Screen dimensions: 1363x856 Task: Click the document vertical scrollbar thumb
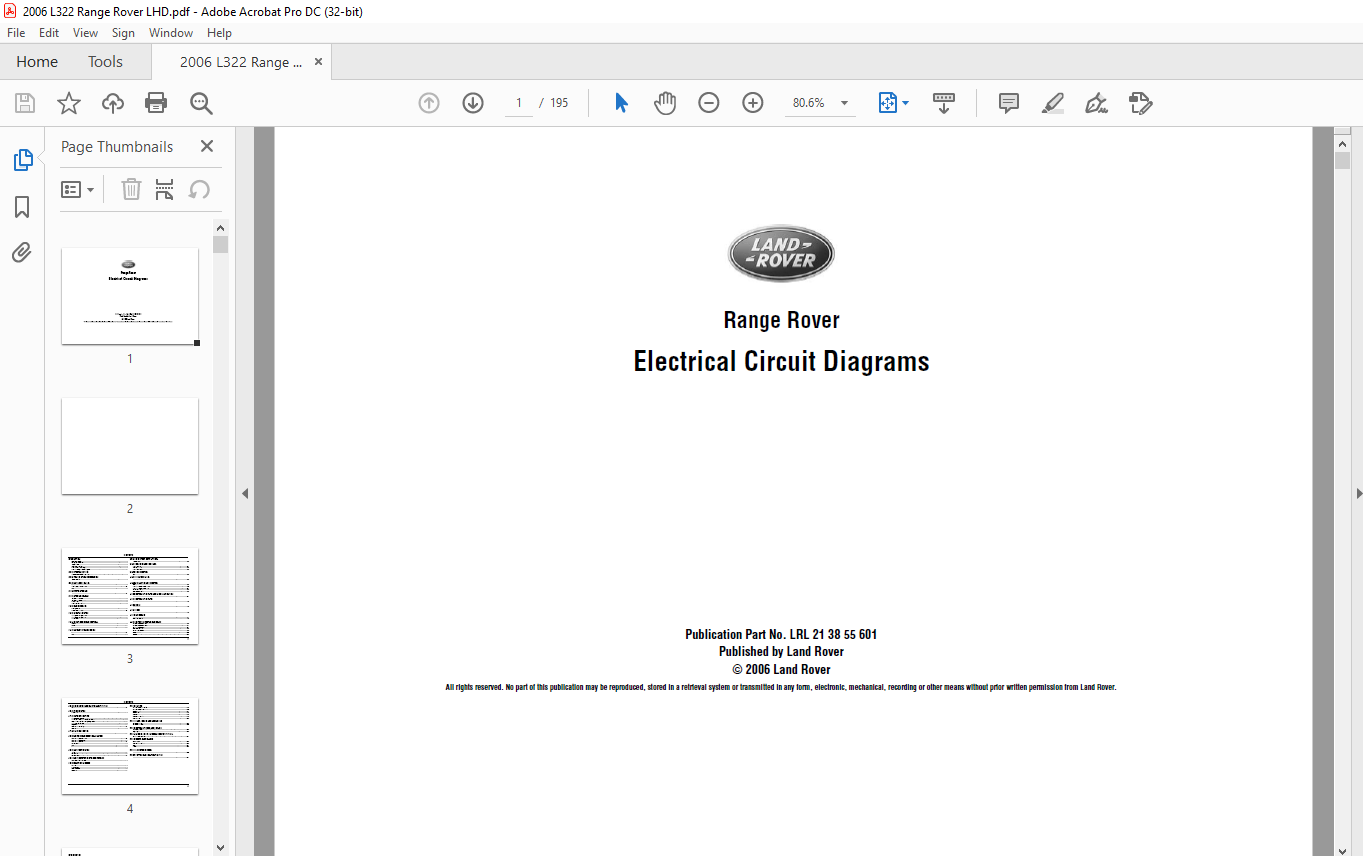click(x=1342, y=160)
